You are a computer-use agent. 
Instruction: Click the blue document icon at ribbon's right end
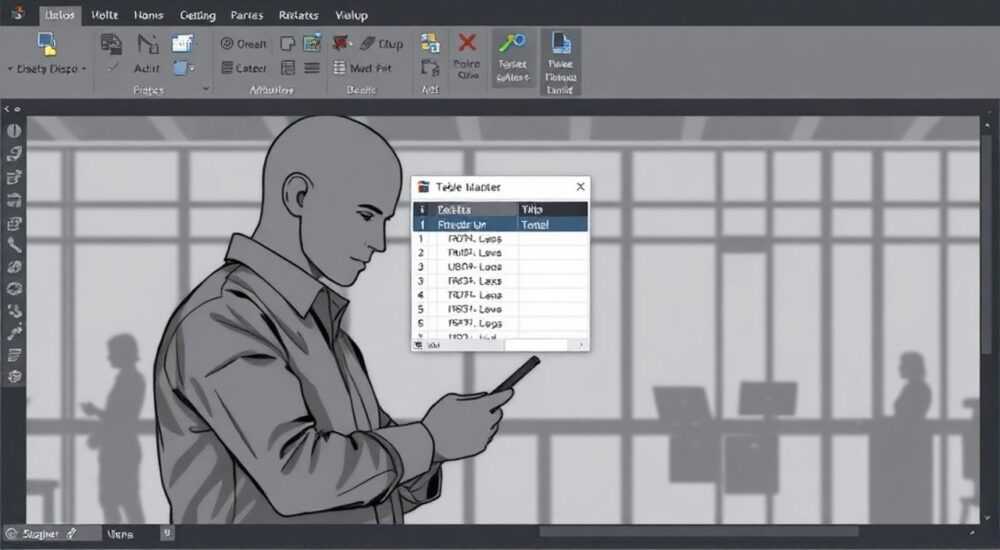click(561, 43)
